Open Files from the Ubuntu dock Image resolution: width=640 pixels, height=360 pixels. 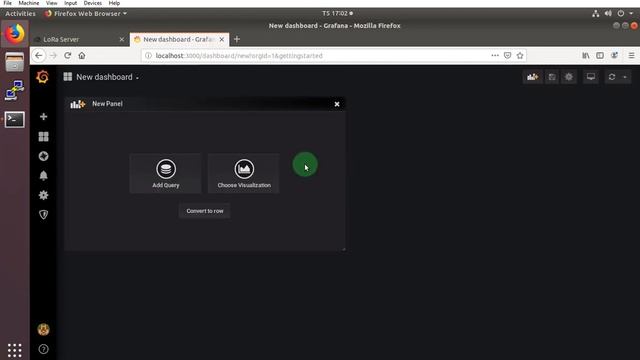[15, 62]
